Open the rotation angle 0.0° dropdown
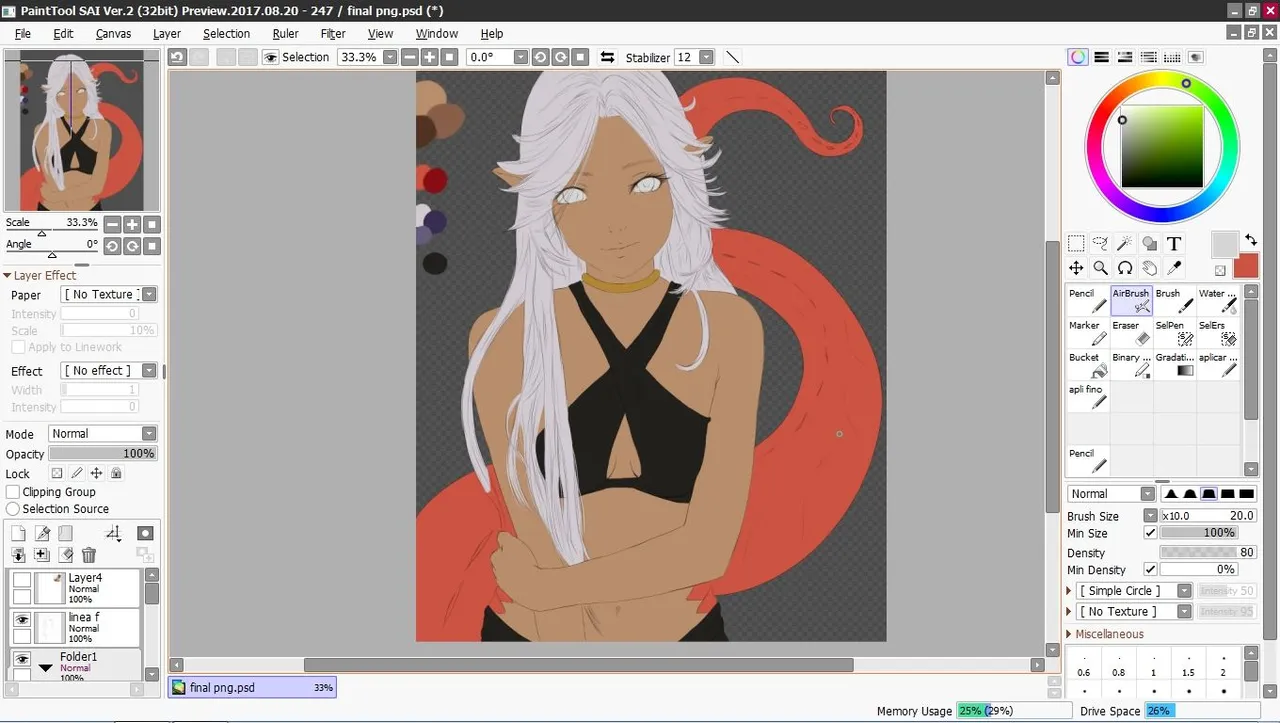The width and height of the screenshot is (1280, 723). coord(521,57)
